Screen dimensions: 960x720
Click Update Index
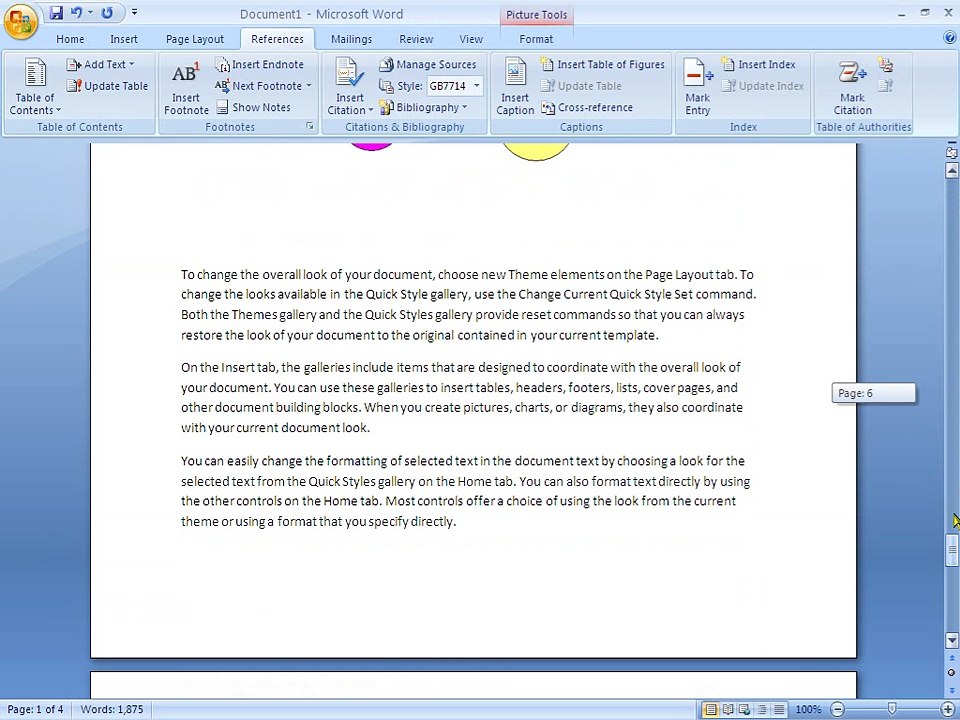pos(762,86)
